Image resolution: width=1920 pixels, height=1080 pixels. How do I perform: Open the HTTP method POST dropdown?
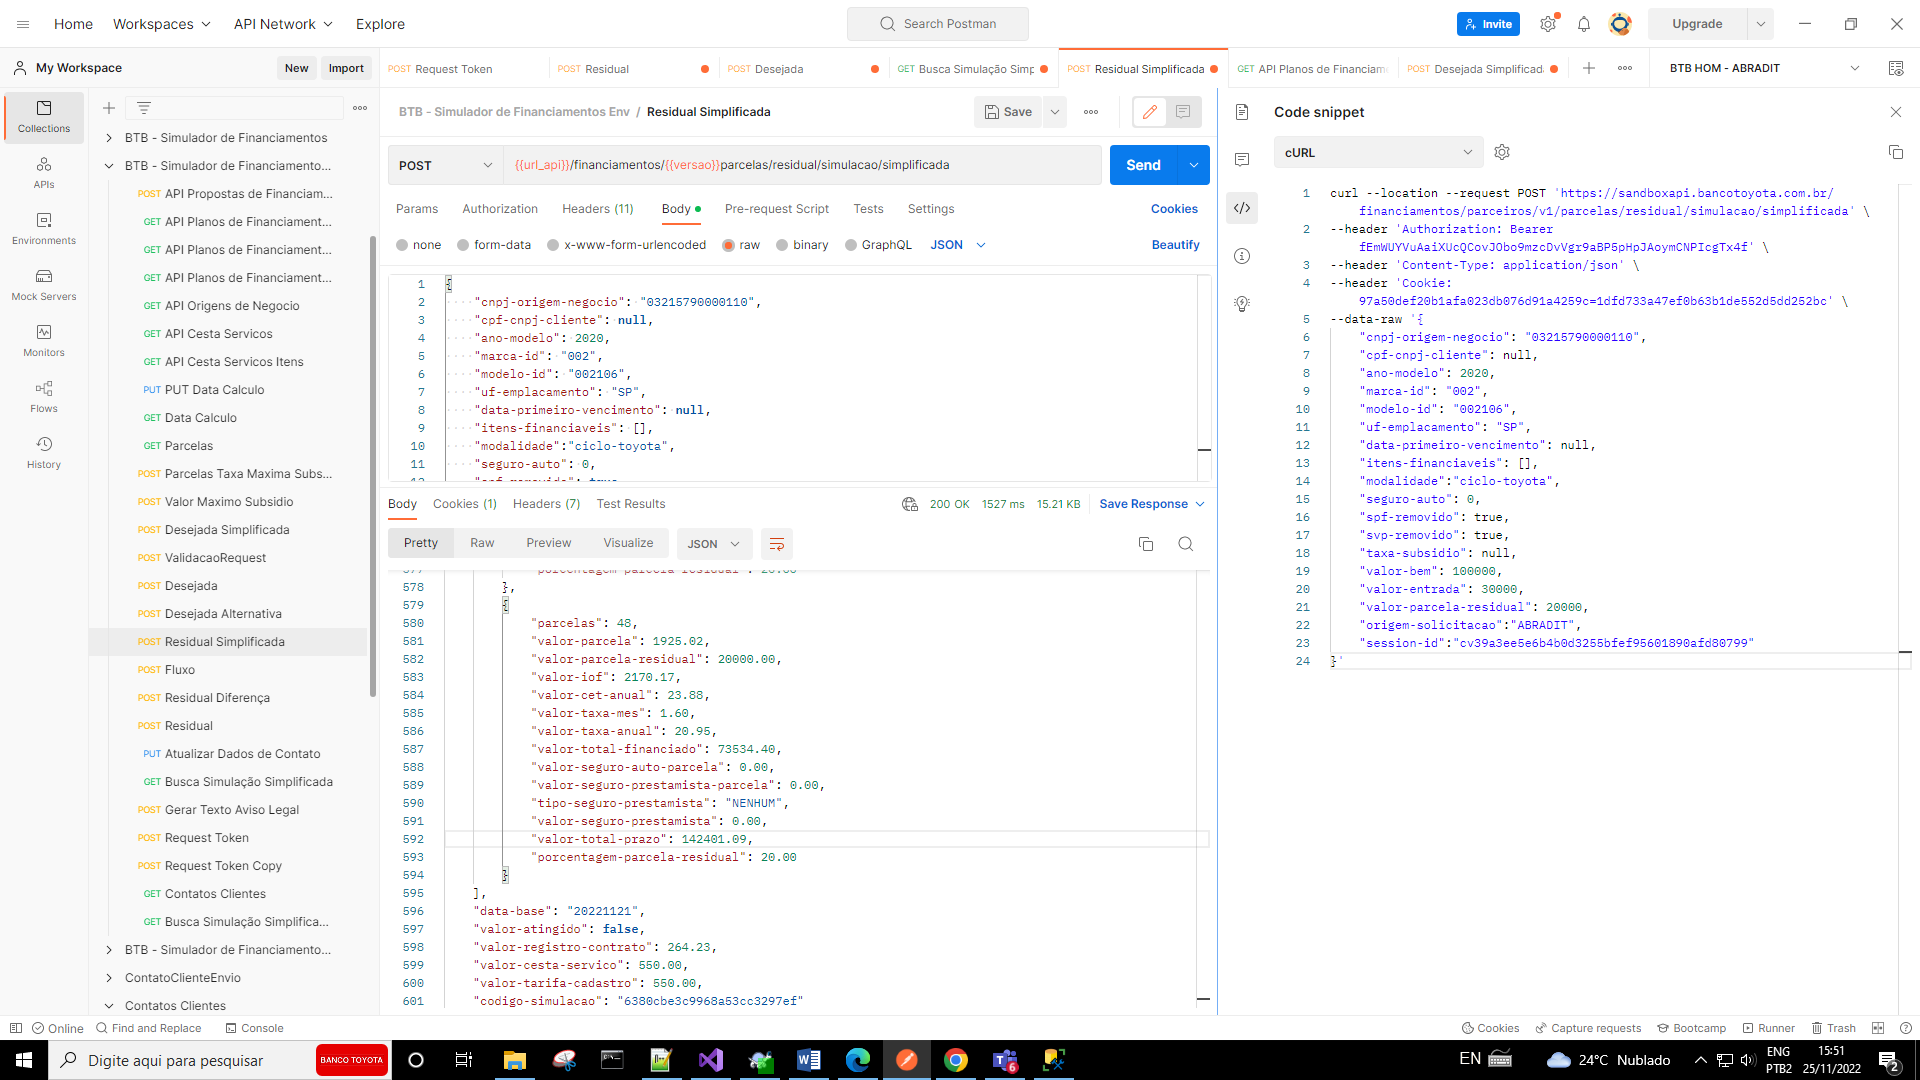tap(445, 165)
